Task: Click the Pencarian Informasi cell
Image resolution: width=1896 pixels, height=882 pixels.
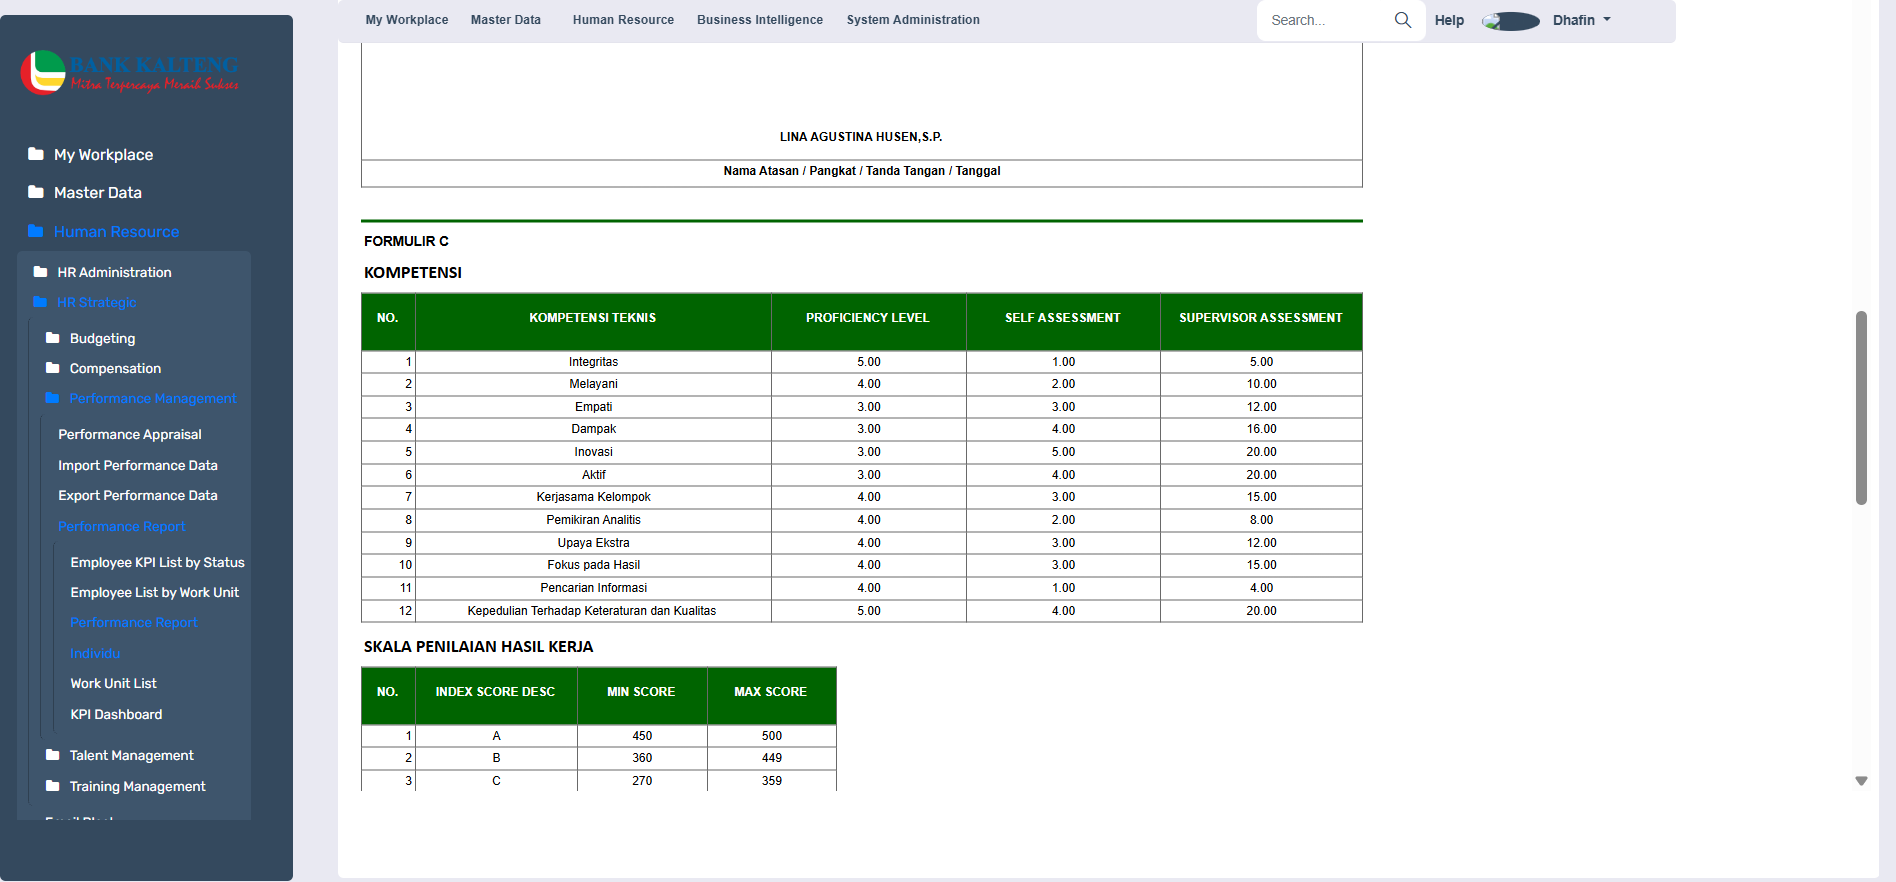Action: [593, 588]
